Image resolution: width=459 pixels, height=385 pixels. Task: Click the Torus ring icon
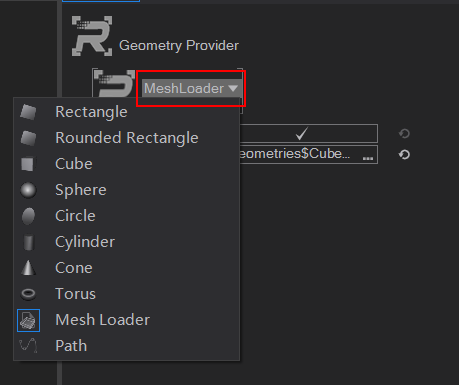point(28,294)
